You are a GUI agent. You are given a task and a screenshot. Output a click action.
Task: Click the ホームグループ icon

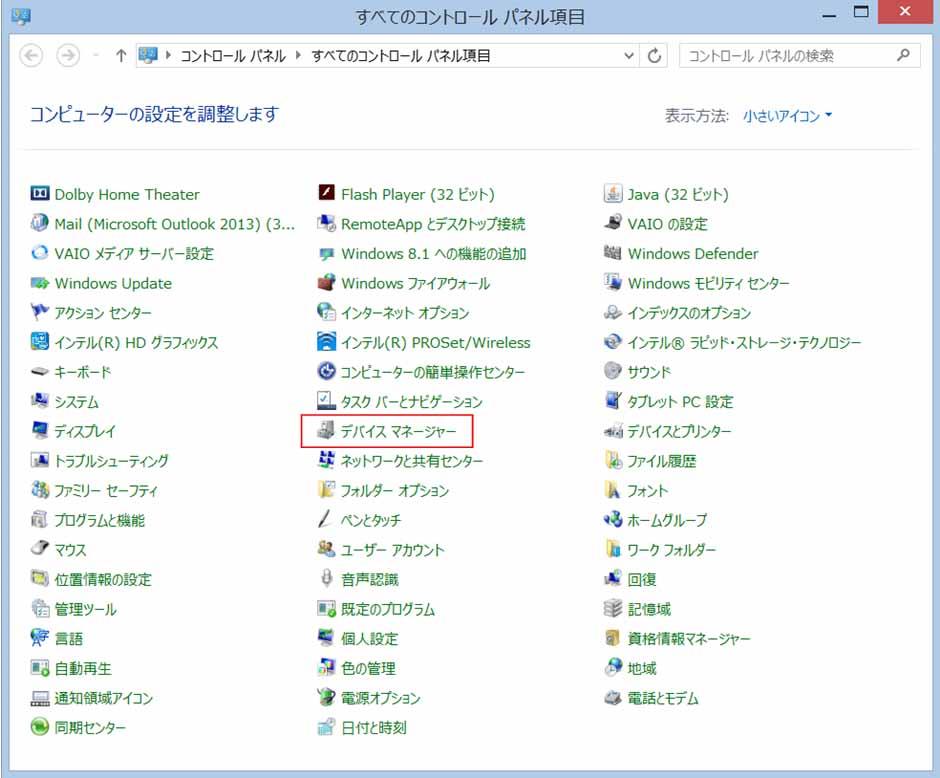[613, 519]
